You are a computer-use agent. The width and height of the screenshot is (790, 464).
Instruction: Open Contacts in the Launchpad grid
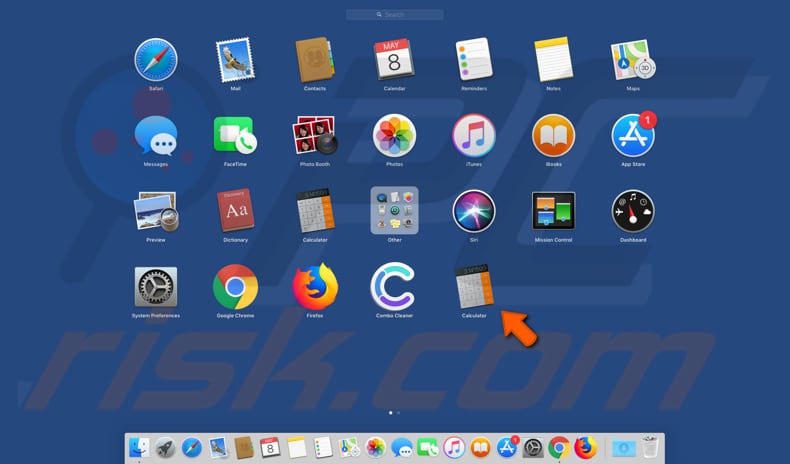tap(315, 59)
